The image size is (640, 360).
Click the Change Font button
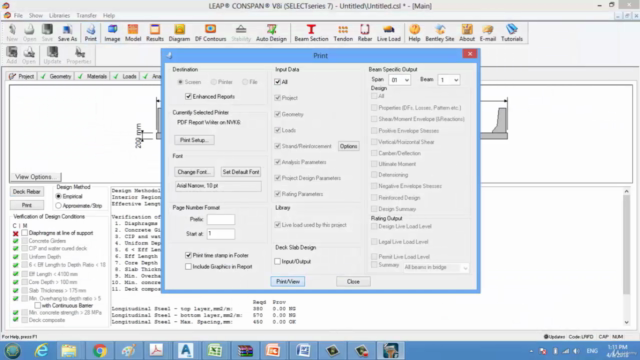point(194,172)
